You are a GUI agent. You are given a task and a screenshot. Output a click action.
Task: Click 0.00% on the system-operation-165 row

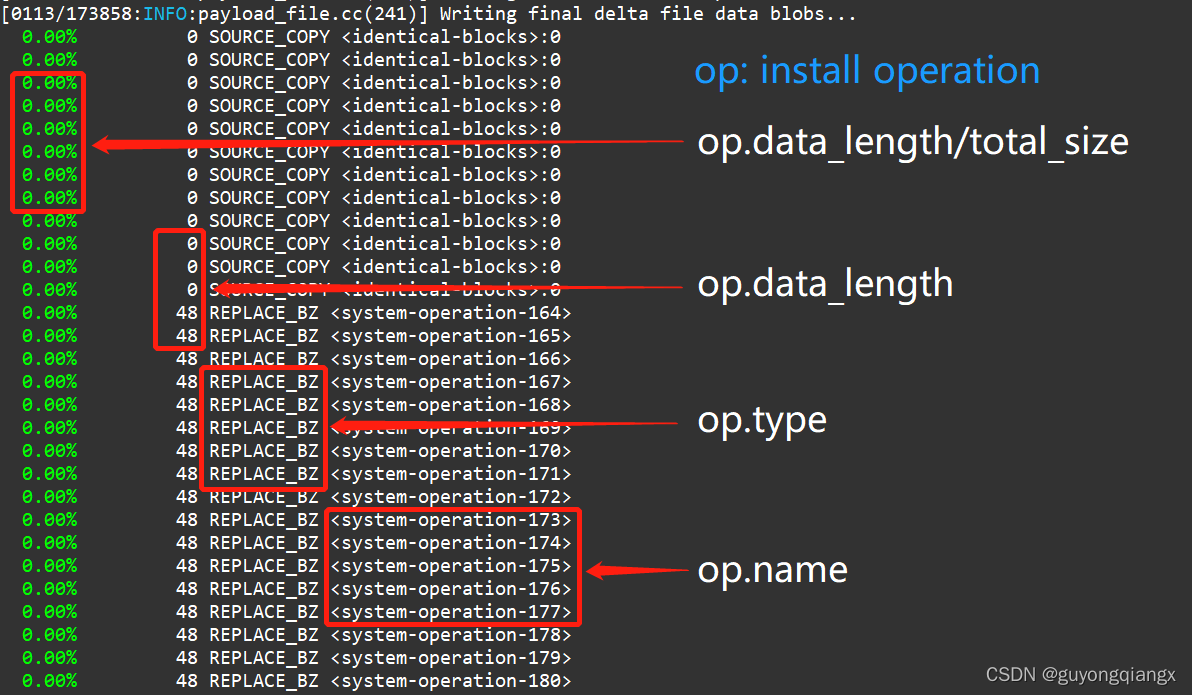49,336
